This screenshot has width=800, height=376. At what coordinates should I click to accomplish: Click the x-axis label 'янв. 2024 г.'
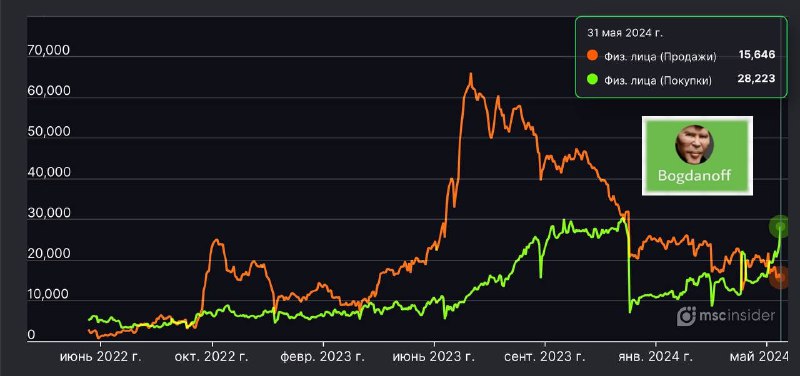tap(655, 356)
